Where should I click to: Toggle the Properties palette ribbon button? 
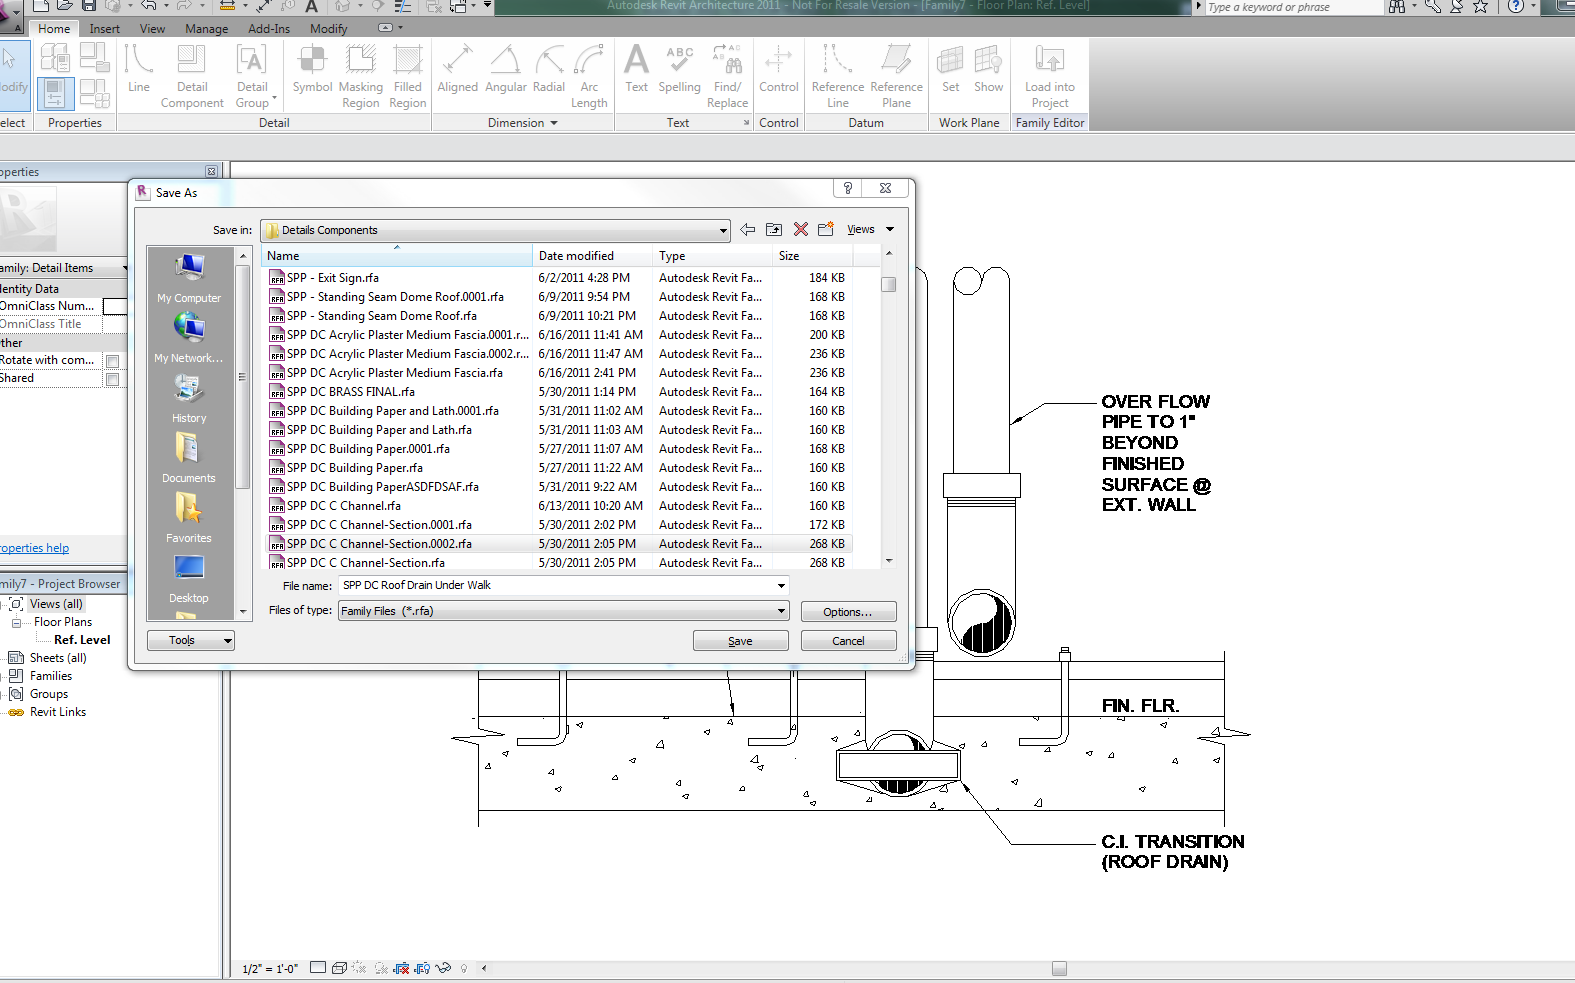pyautogui.click(x=54, y=93)
